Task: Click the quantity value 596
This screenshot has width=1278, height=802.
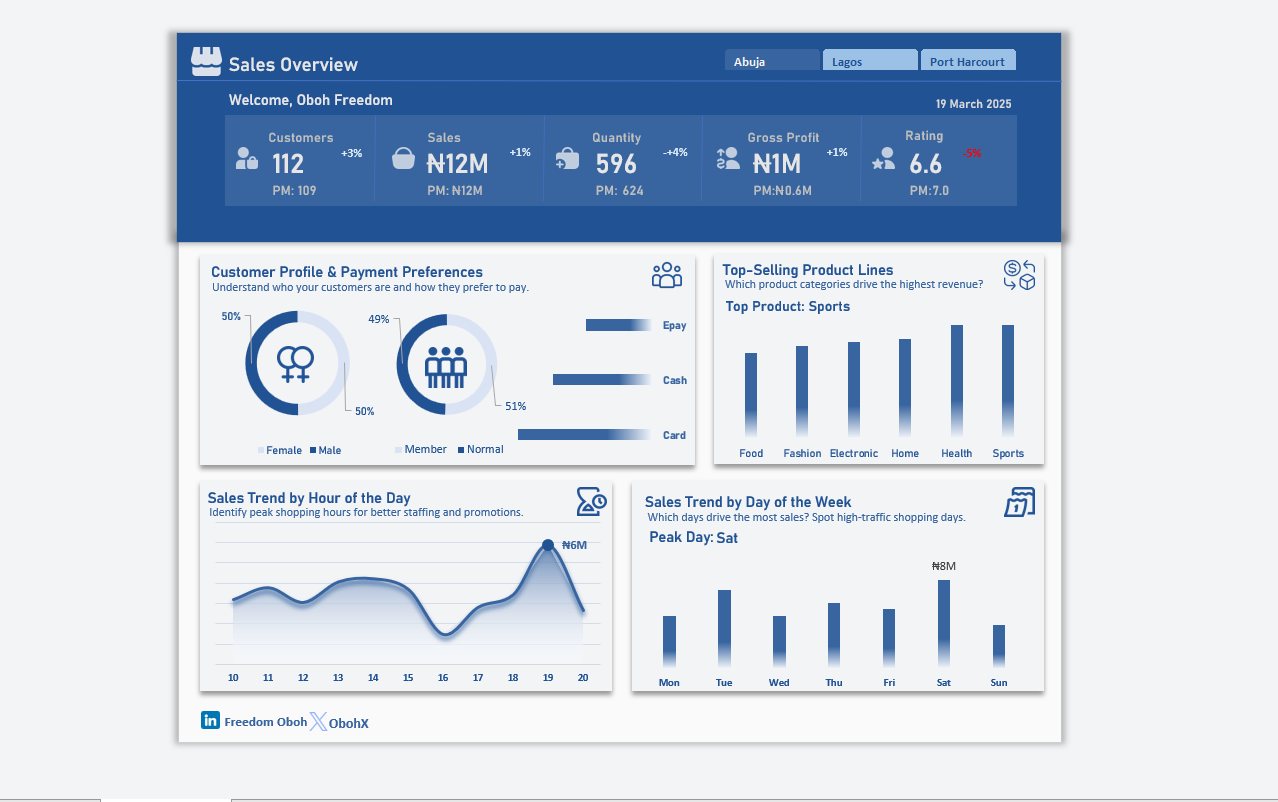Action: click(616, 164)
